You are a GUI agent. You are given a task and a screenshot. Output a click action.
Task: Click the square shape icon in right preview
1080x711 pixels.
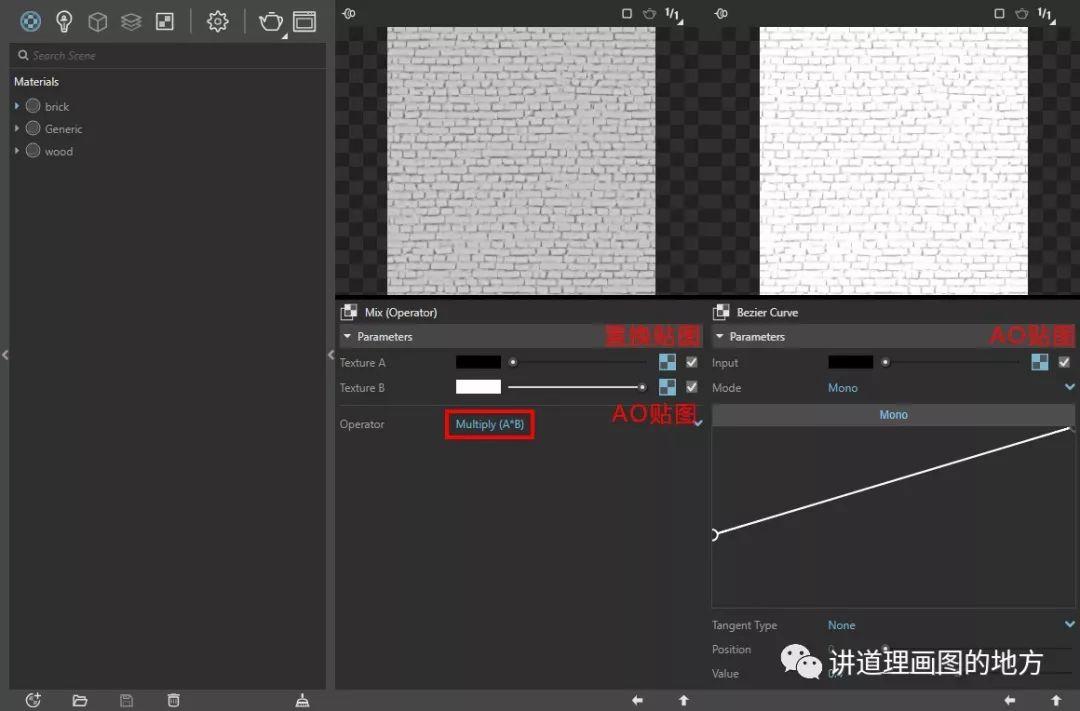pos(999,13)
